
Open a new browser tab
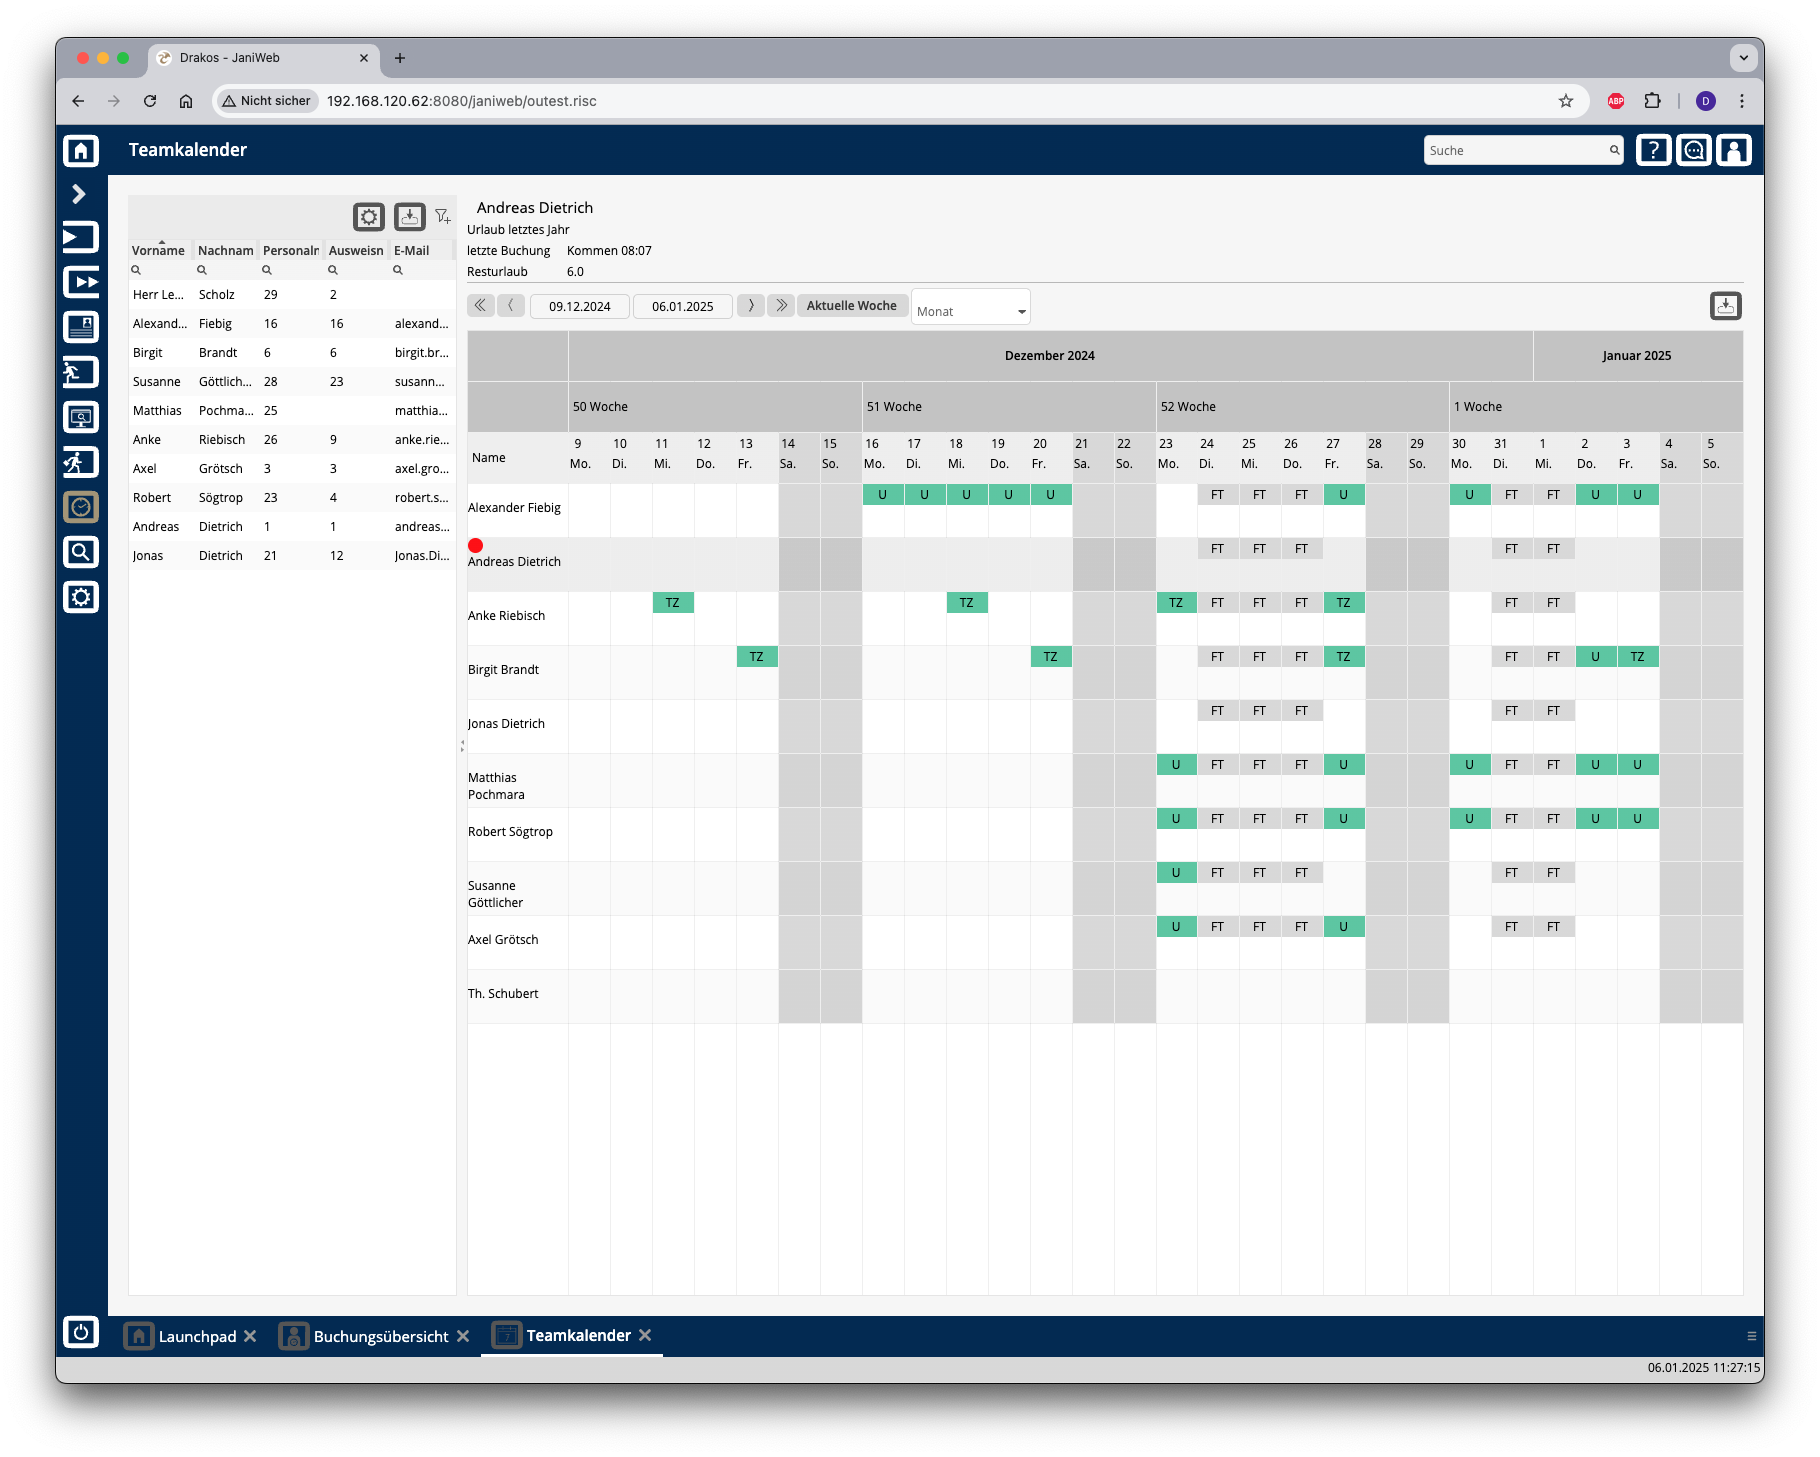(x=400, y=58)
